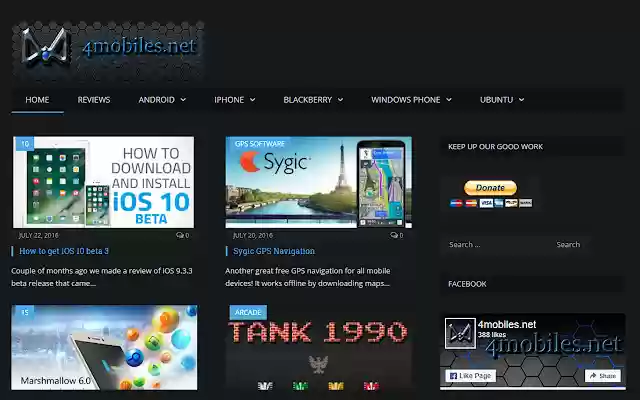The width and height of the screenshot is (640, 400).
Task: Click the Visa card icon under Donate
Action: click(x=486, y=203)
